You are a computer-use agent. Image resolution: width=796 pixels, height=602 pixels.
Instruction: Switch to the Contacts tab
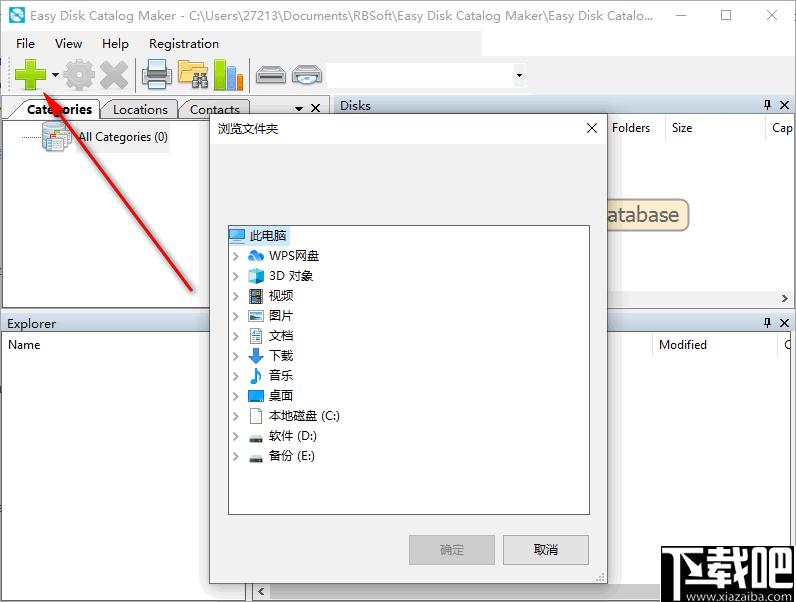(x=215, y=109)
